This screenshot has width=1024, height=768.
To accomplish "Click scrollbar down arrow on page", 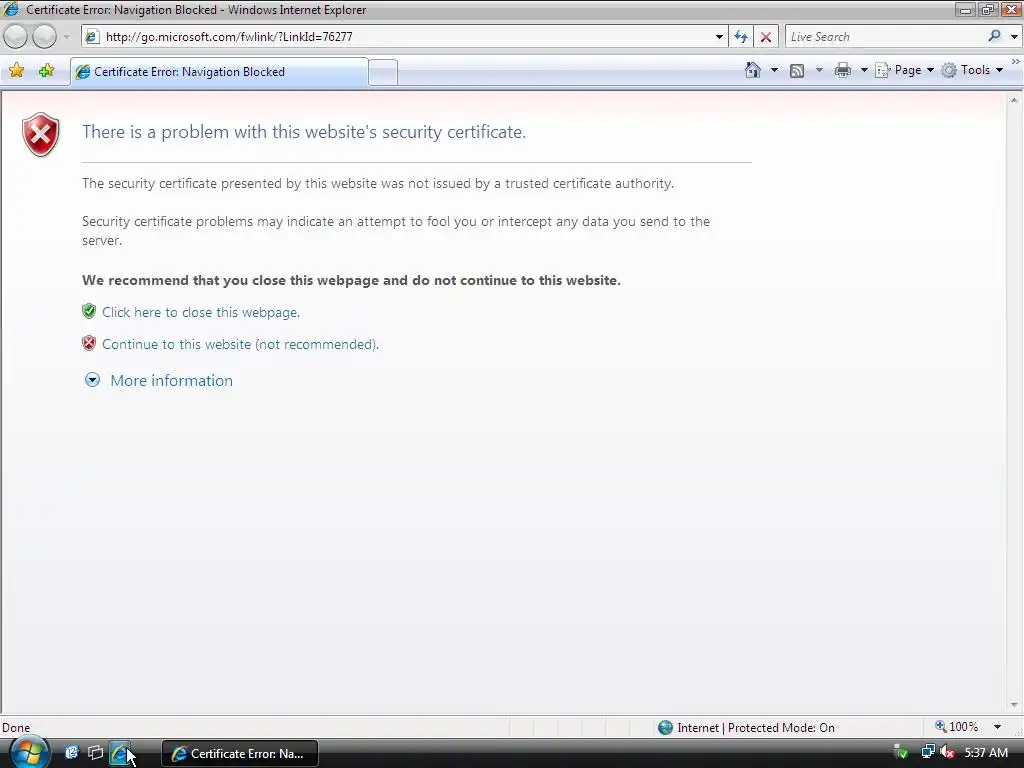I will tap(1014, 705).
